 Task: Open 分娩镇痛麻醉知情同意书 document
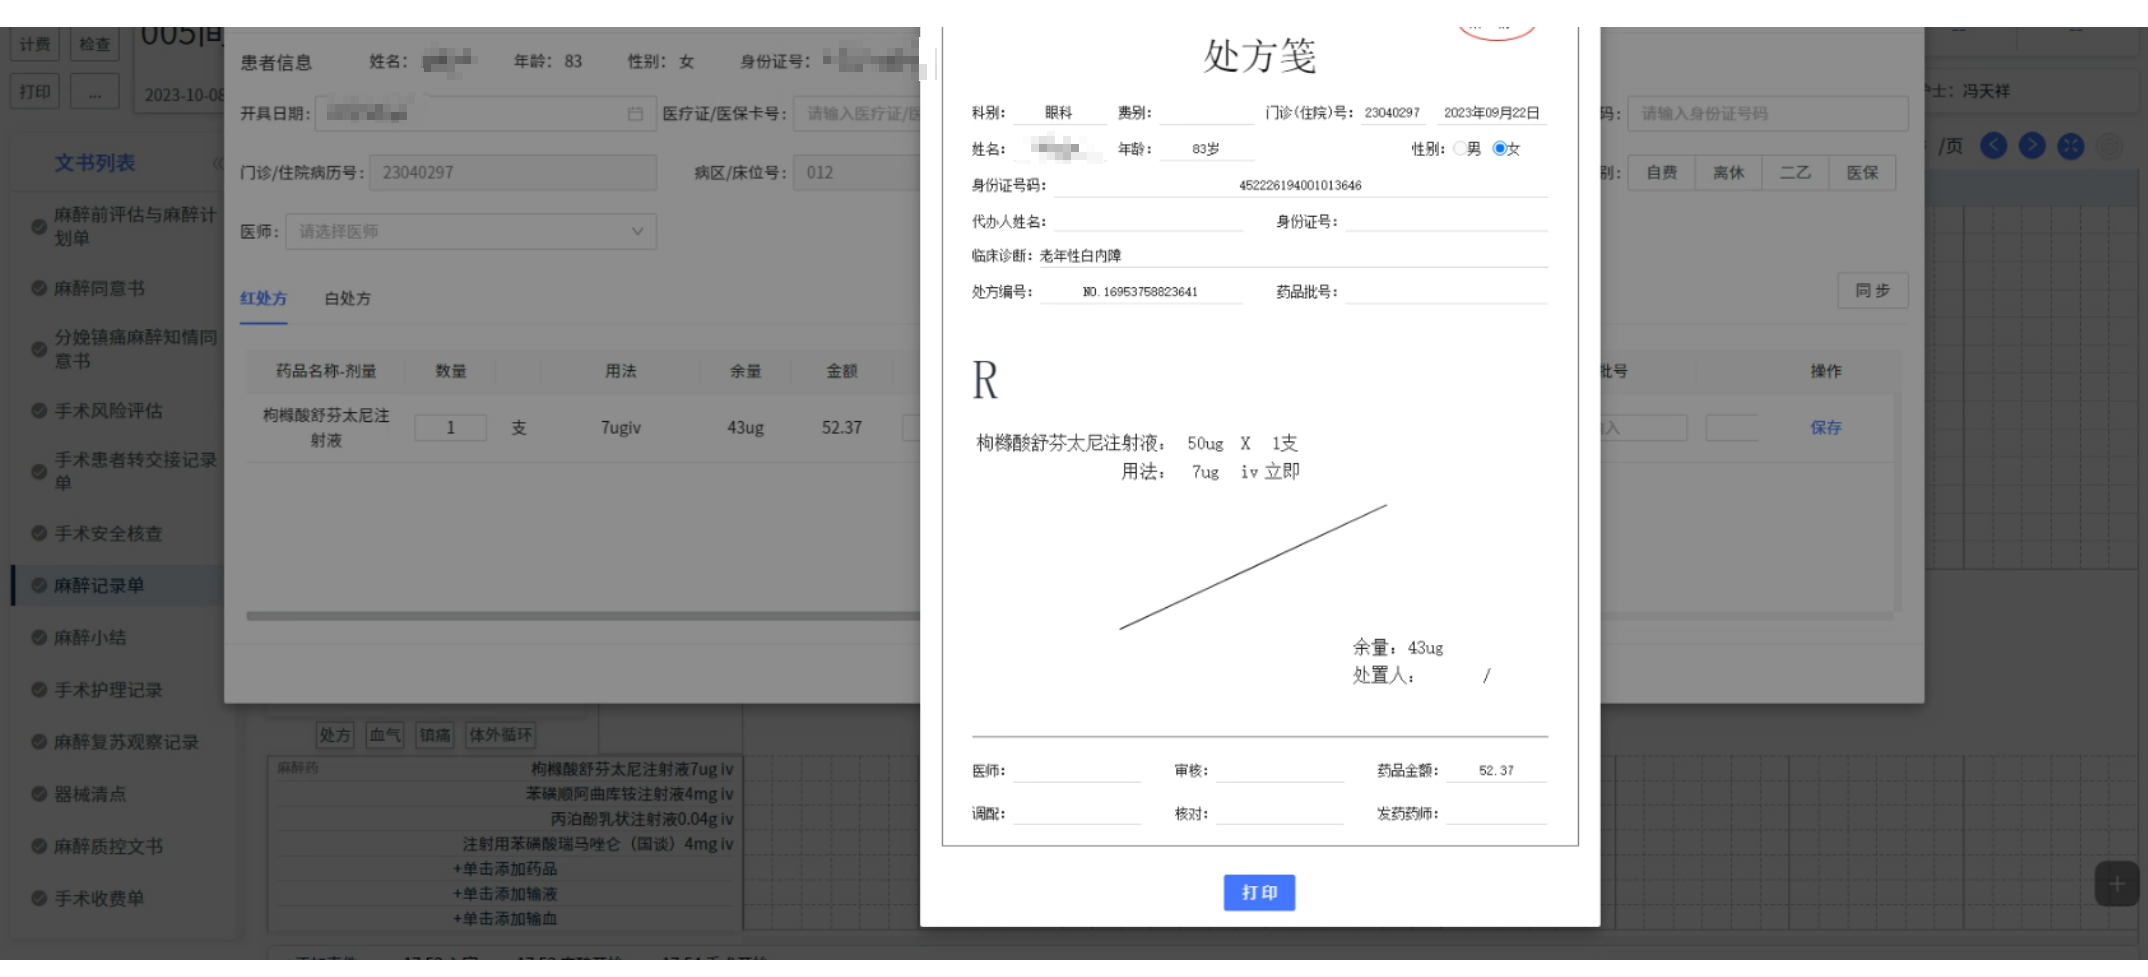[134, 348]
